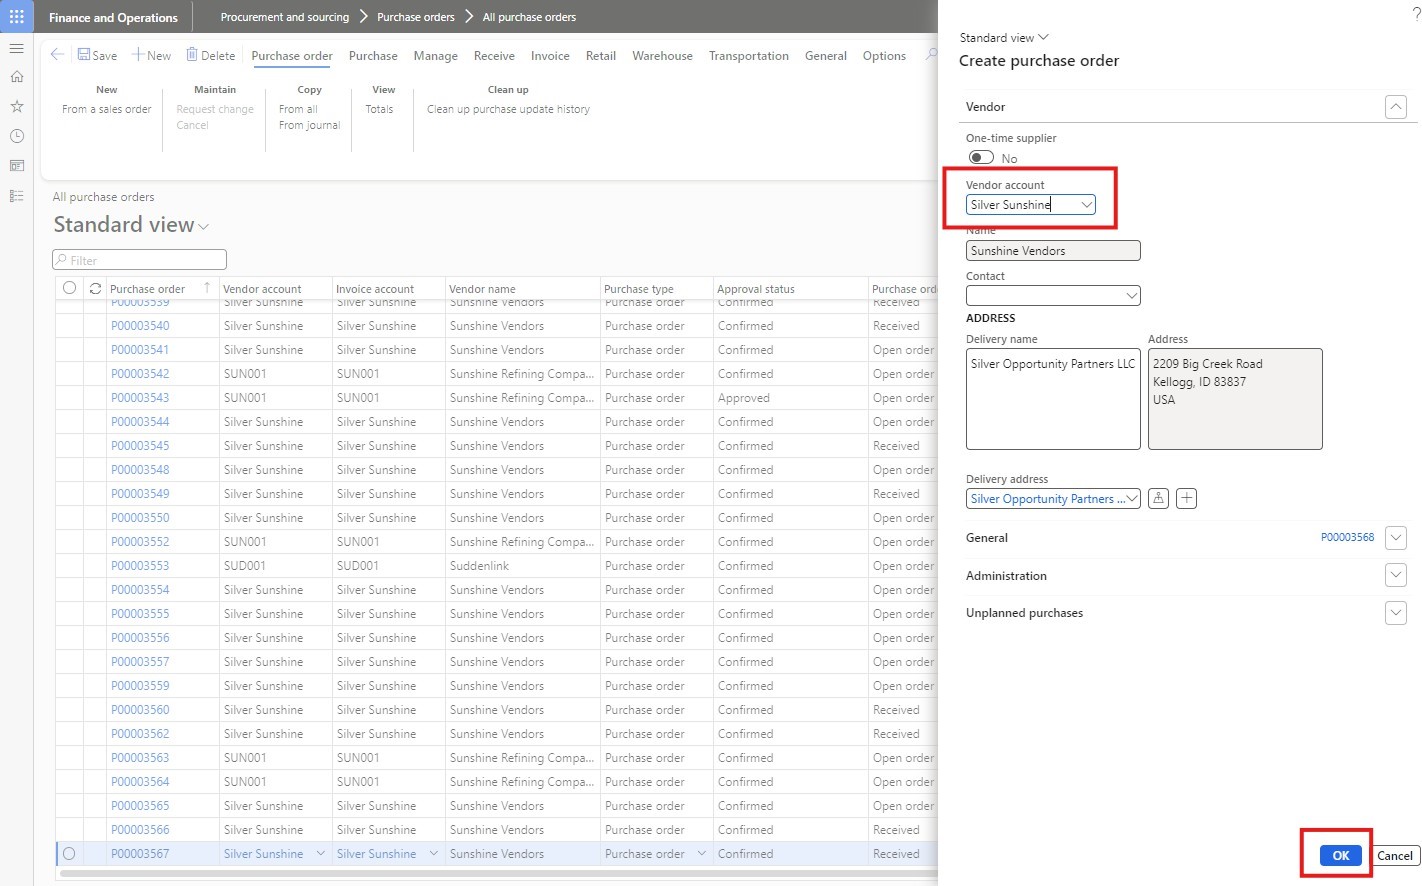Expand the Unplanned purchases section

(1396, 613)
